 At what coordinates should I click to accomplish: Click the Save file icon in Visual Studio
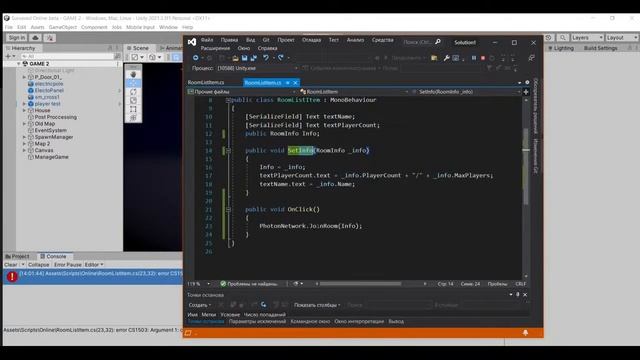(244, 58)
